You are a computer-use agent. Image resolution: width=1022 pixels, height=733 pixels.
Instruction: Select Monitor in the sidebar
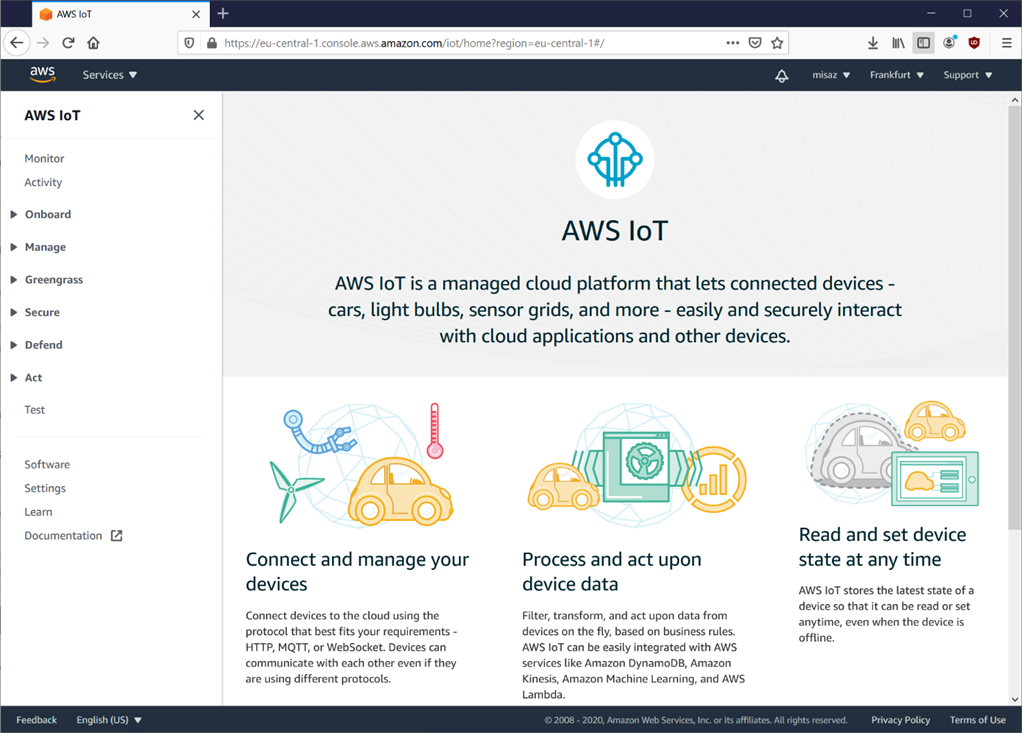coord(44,159)
